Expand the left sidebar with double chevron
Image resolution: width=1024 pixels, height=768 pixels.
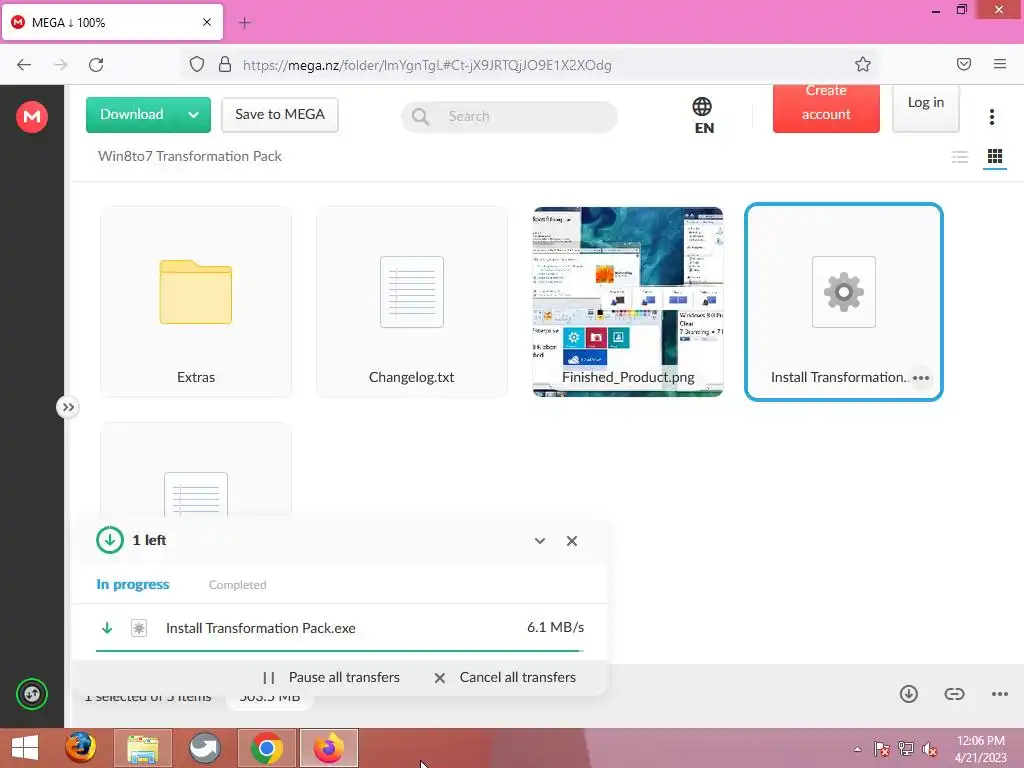68,408
